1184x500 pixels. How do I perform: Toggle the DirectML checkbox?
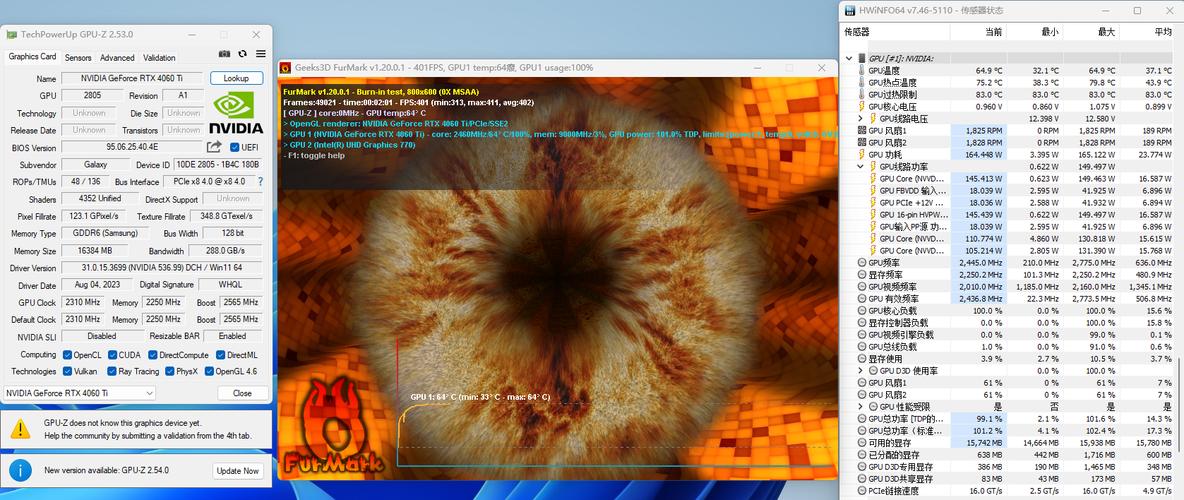pos(220,355)
